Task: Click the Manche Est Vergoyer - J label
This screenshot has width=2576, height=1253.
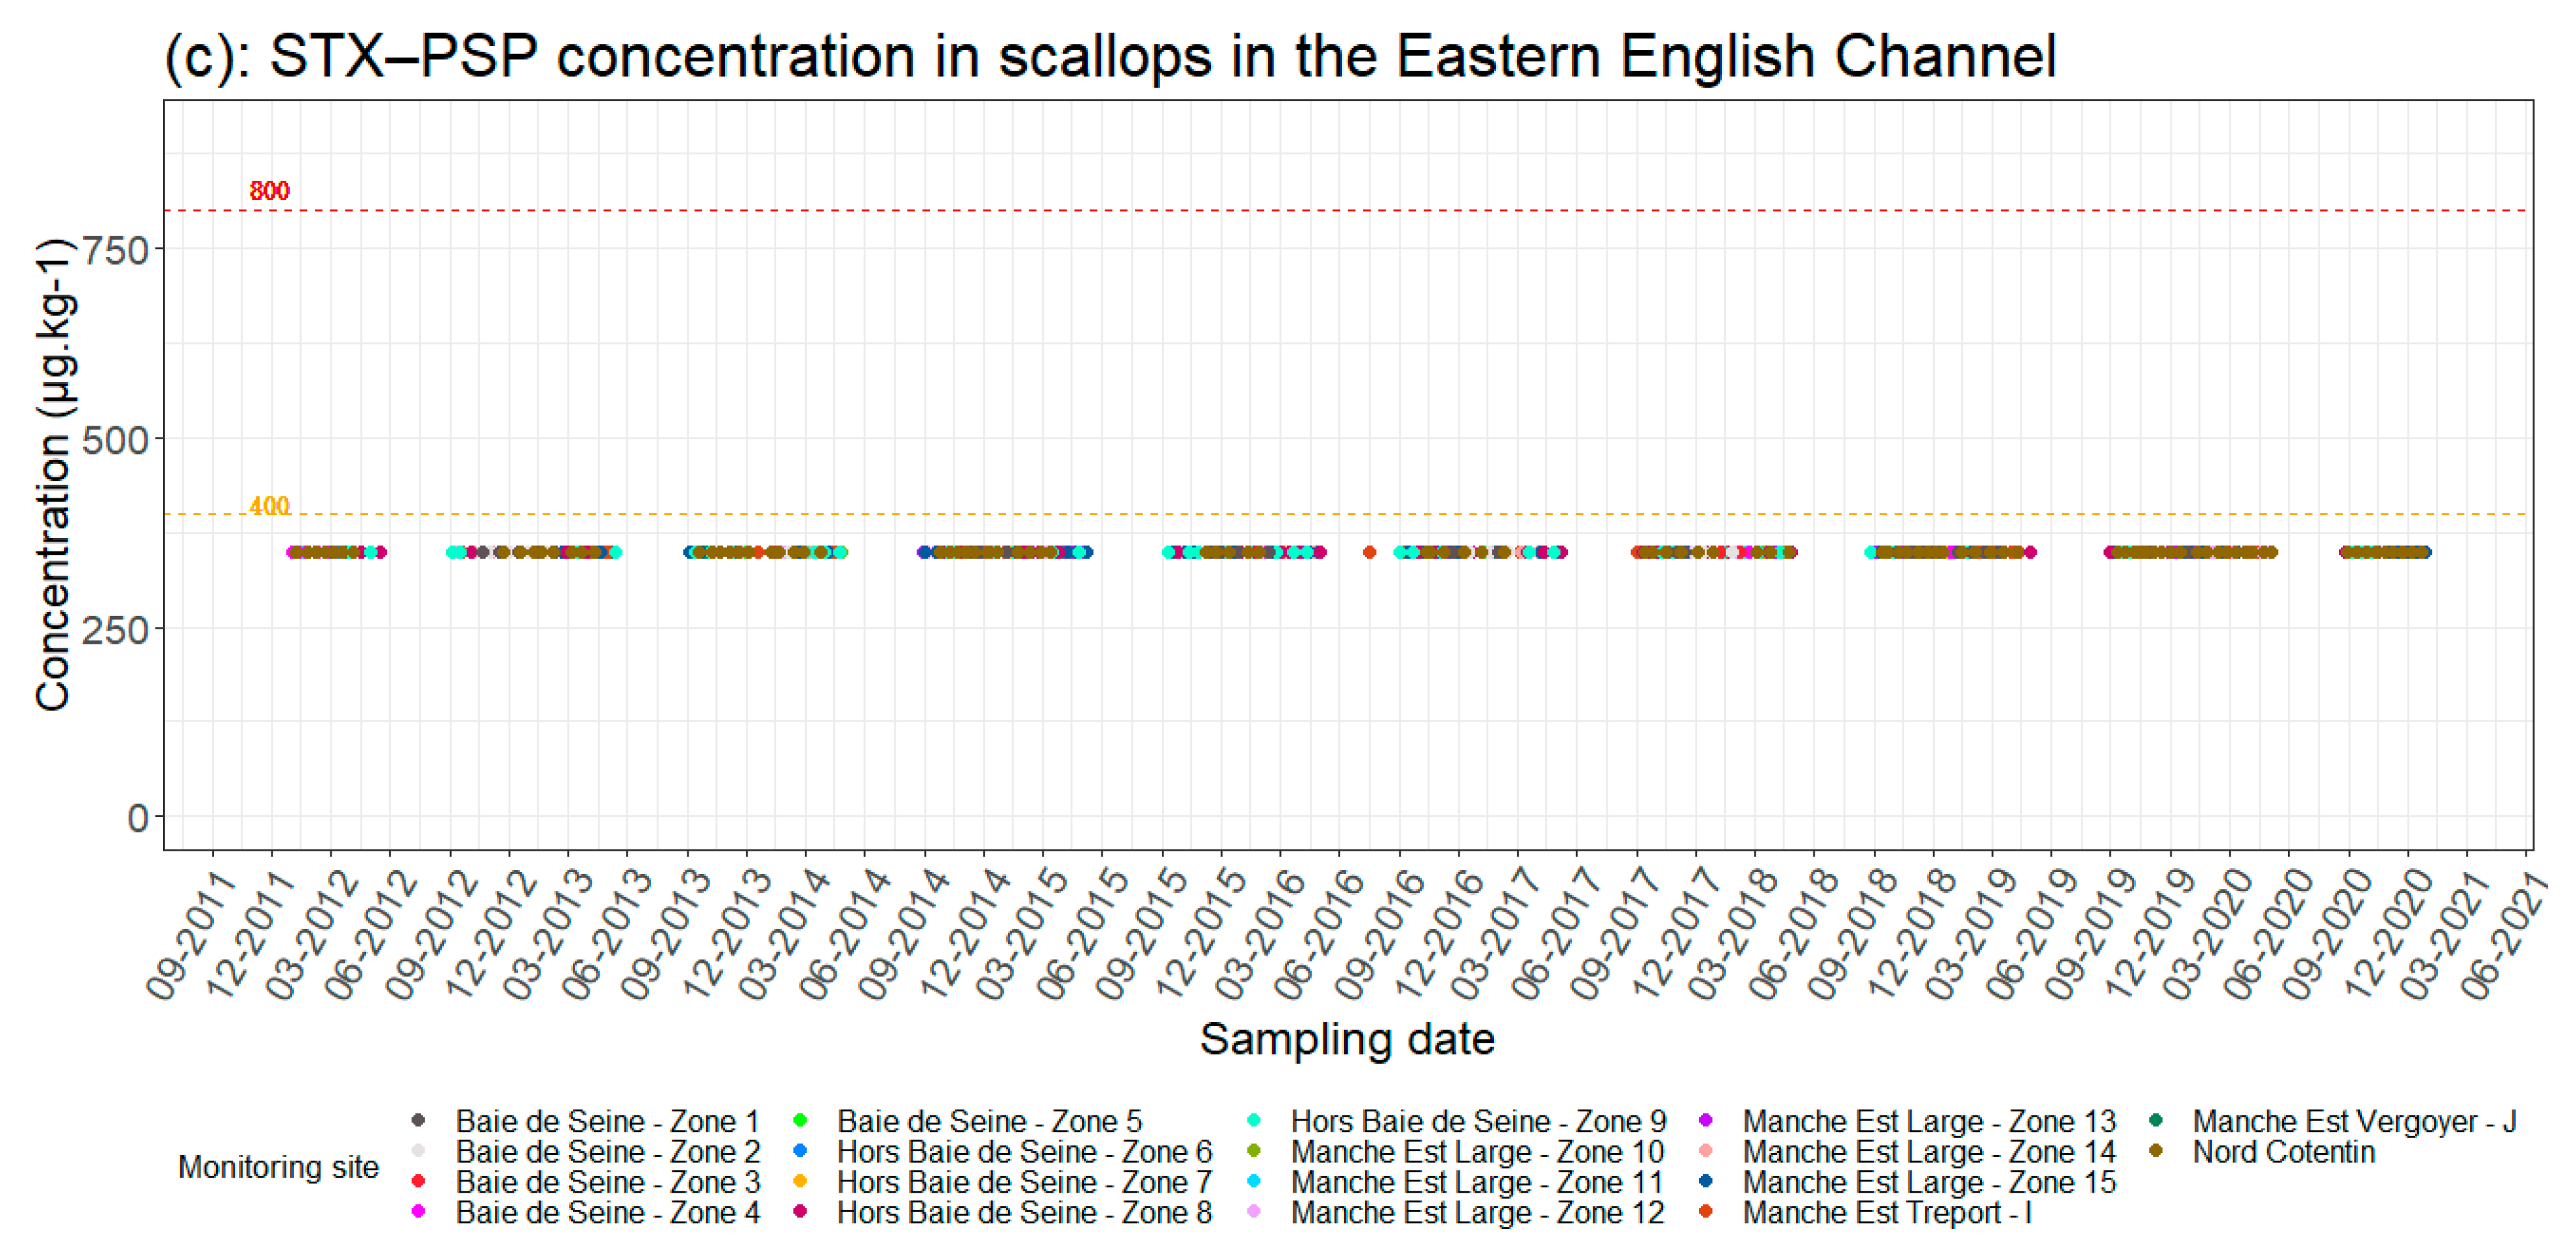Action: coord(2354,1121)
